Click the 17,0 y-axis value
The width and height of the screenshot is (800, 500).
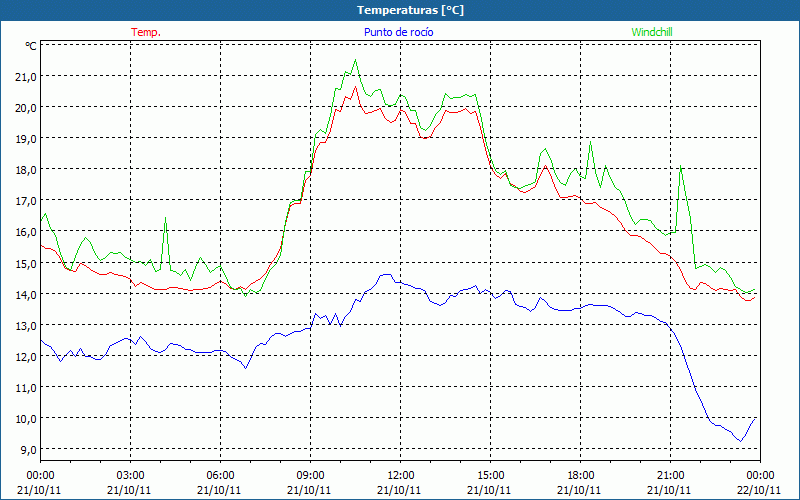click(27, 201)
